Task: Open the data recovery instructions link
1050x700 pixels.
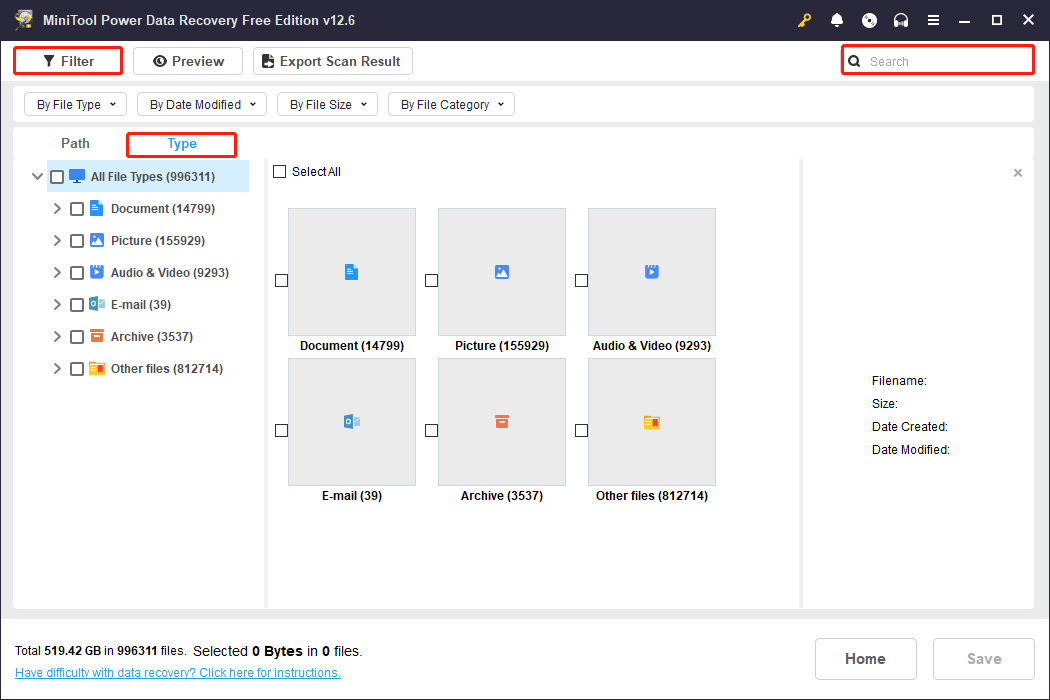Action: [x=177, y=672]
